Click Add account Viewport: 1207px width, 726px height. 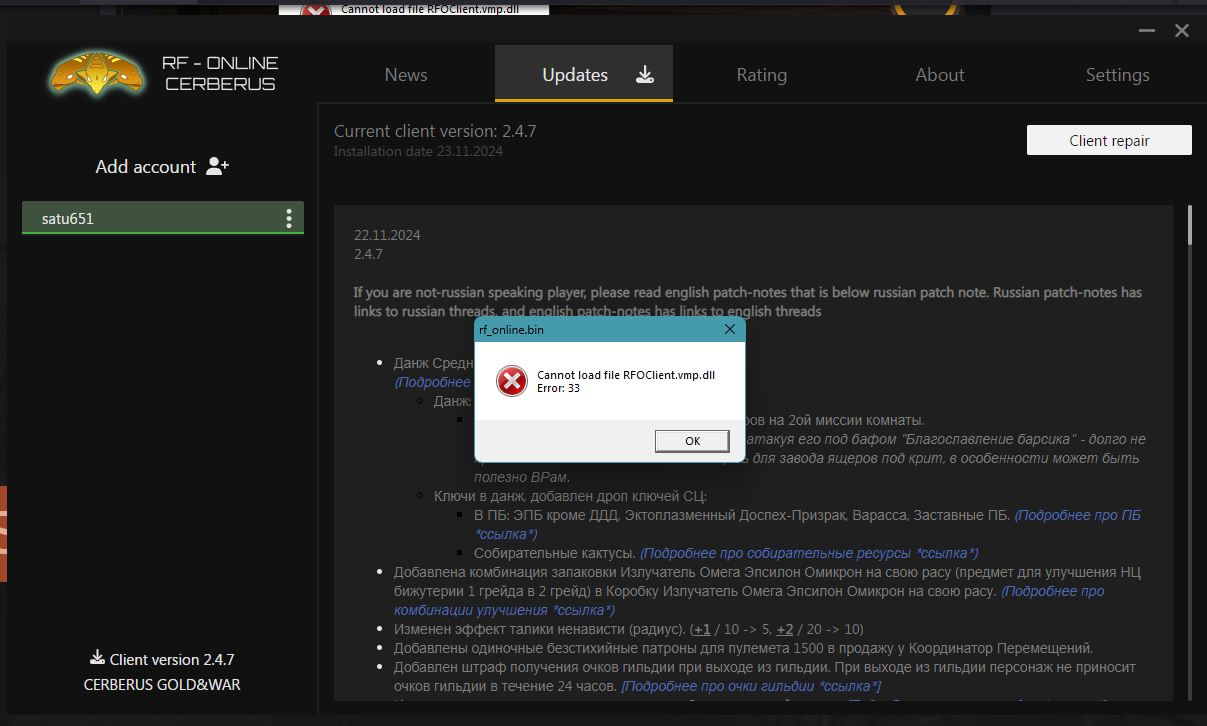click(146, 167)
